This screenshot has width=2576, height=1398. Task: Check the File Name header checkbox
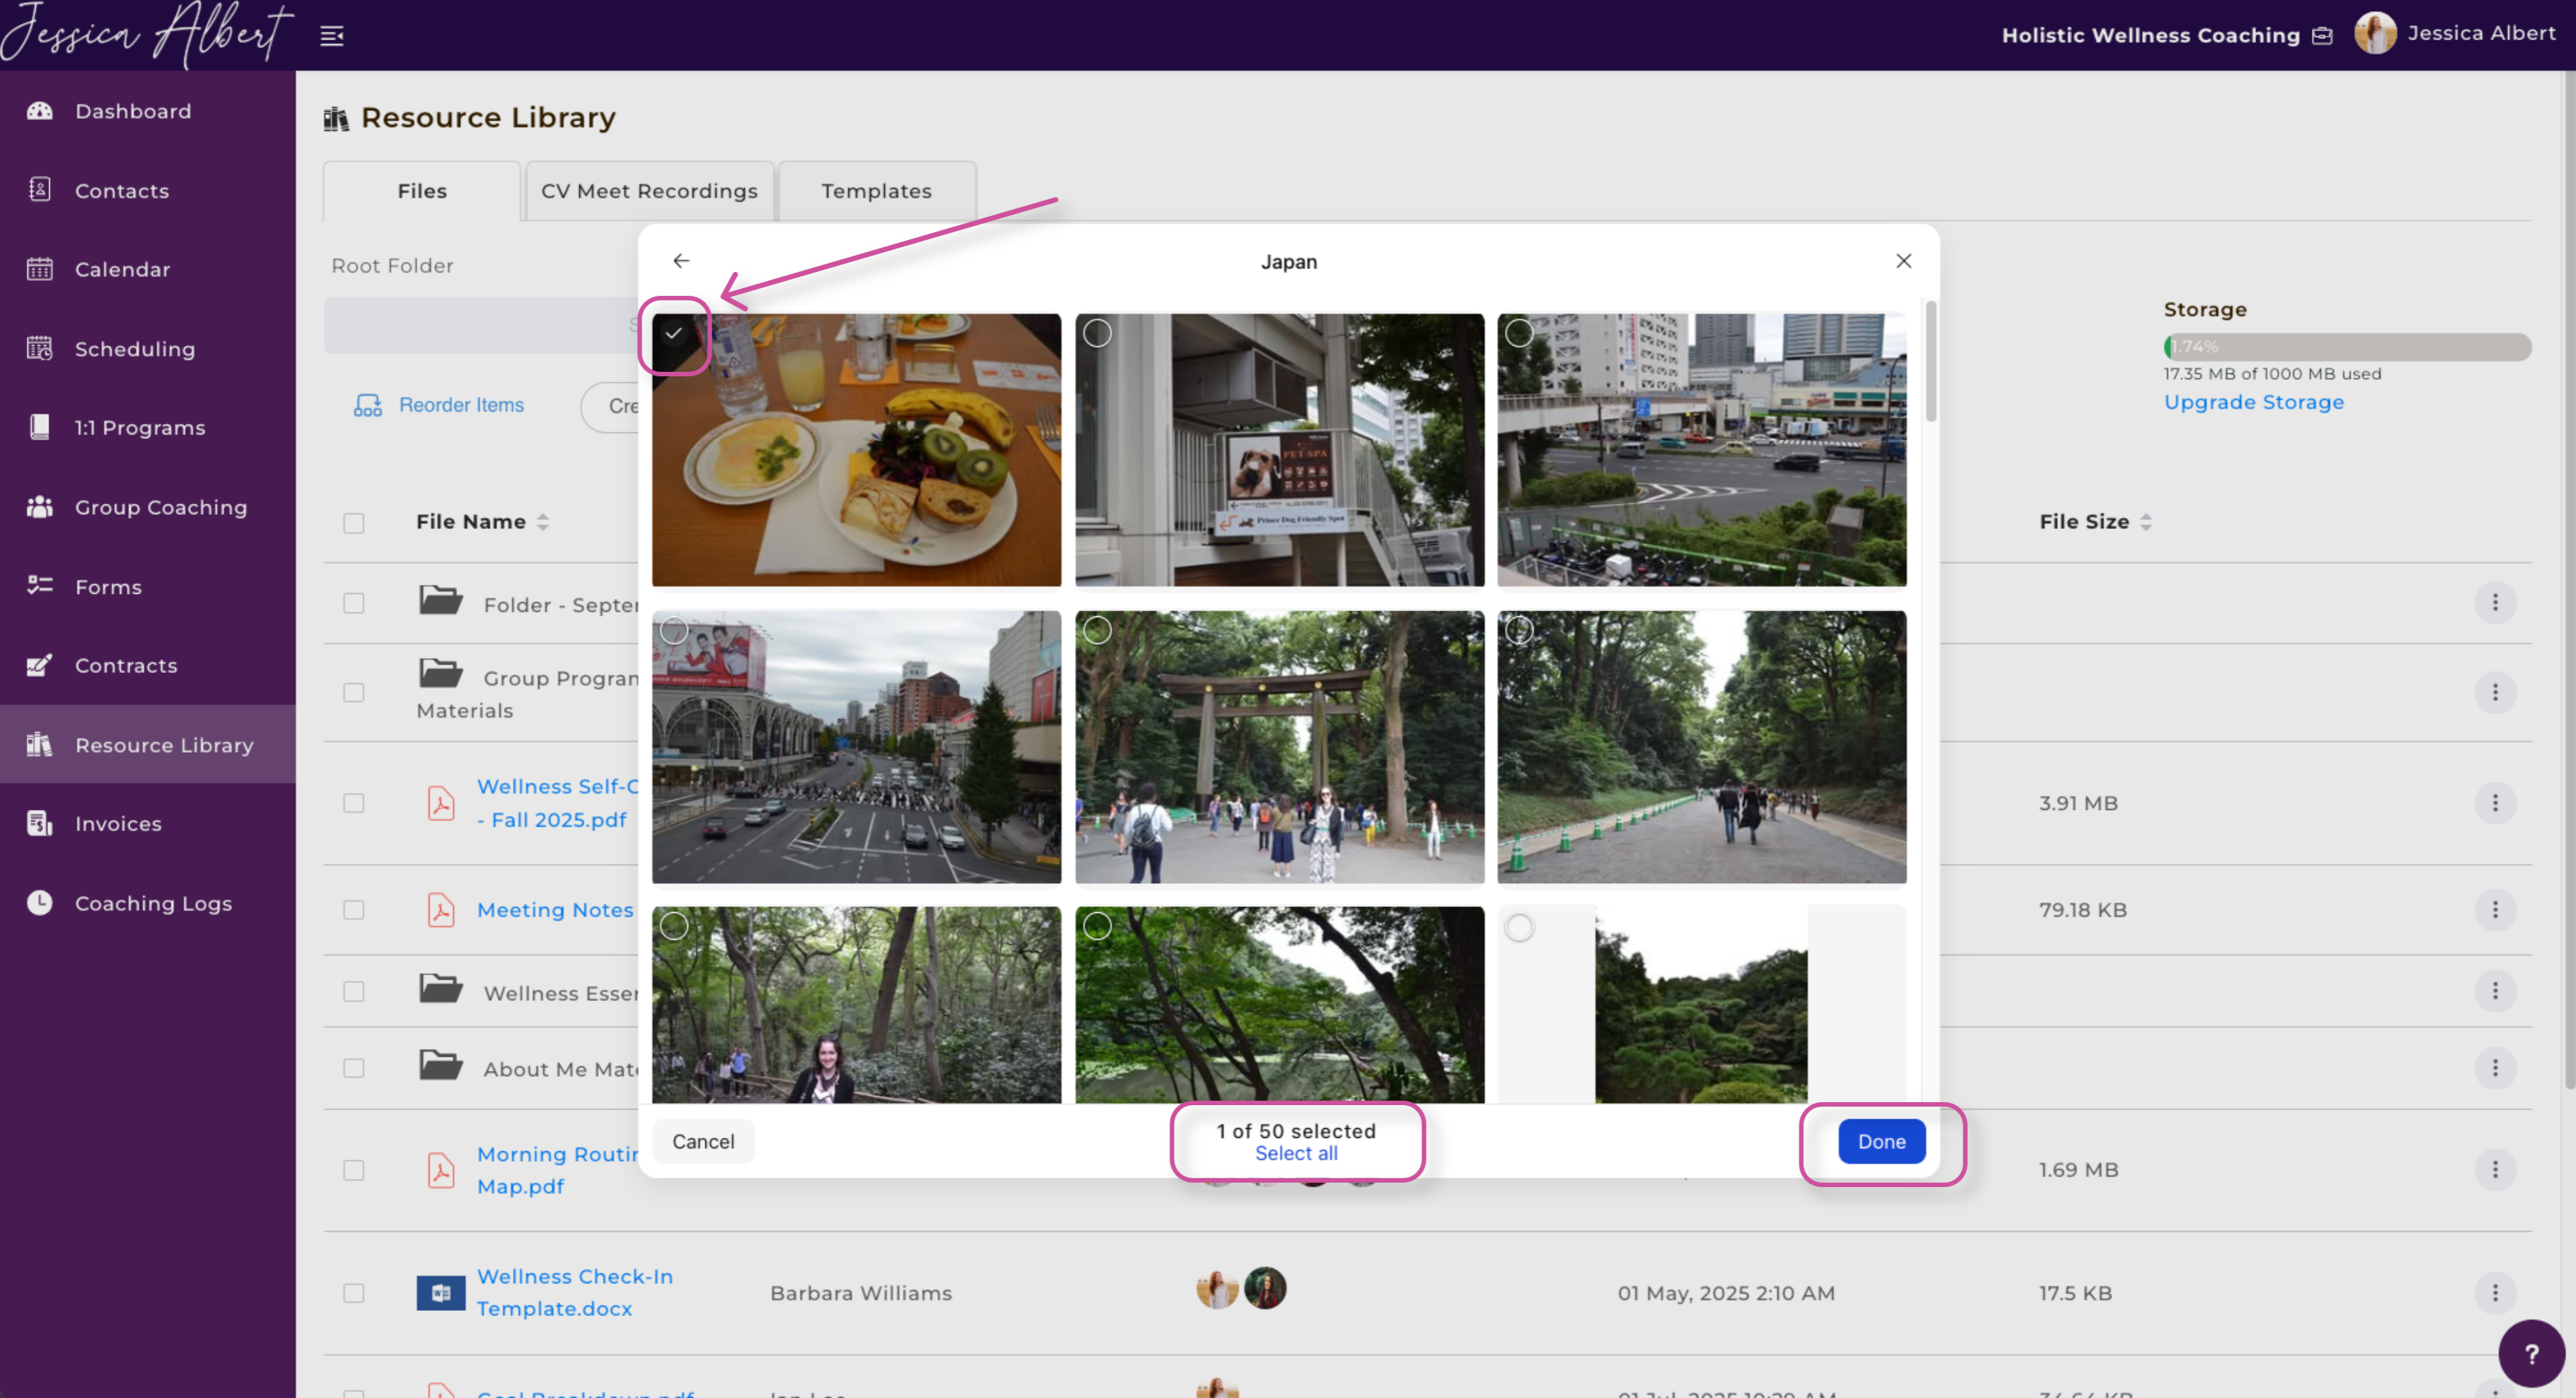tap(353, 523)
